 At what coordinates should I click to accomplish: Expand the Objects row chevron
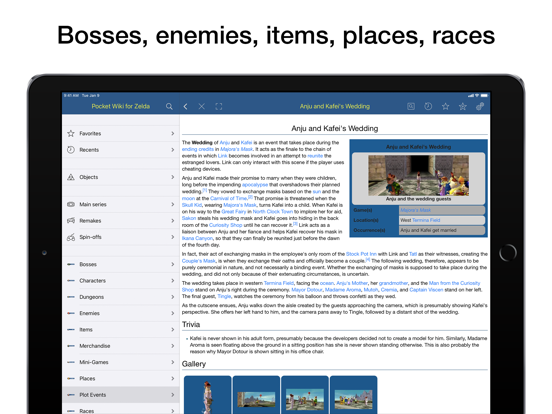(x=172, y=177)
